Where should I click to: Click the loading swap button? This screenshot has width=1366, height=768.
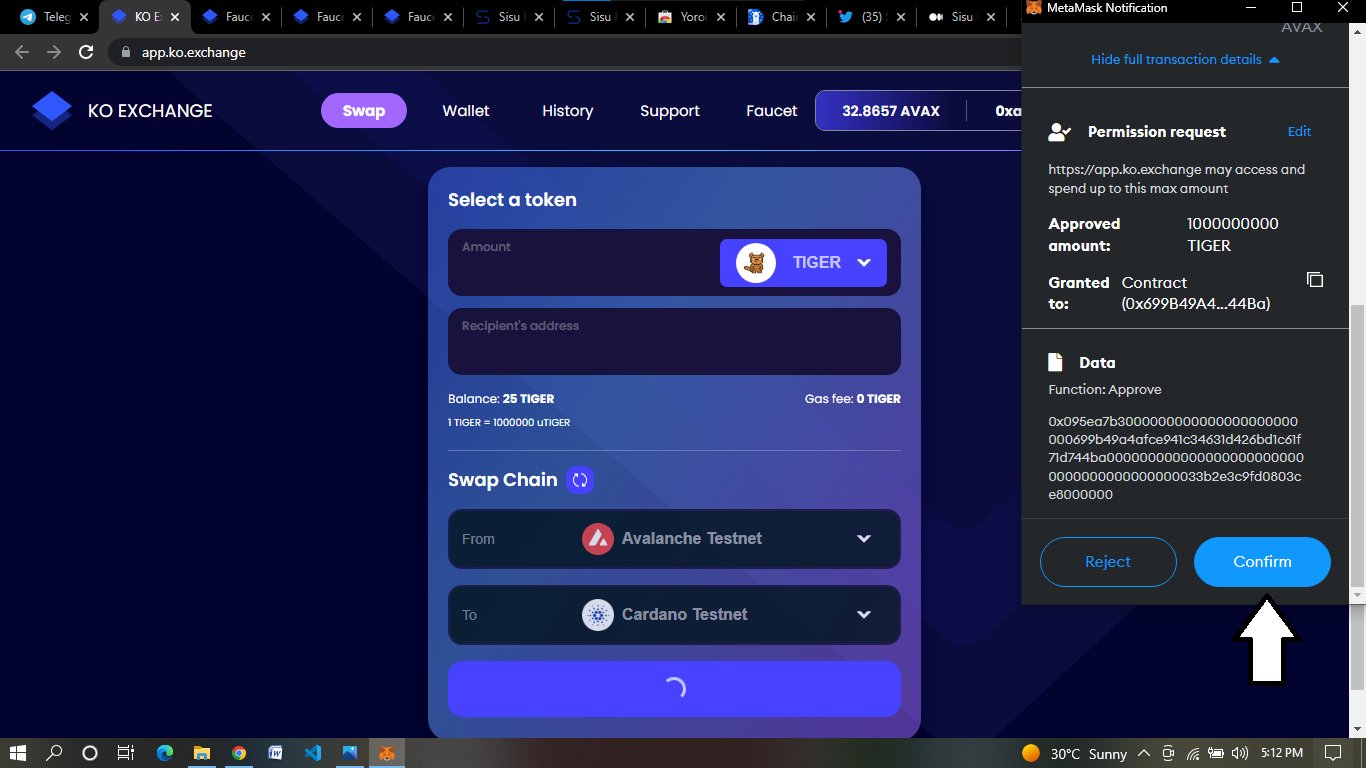click(674, 689)
